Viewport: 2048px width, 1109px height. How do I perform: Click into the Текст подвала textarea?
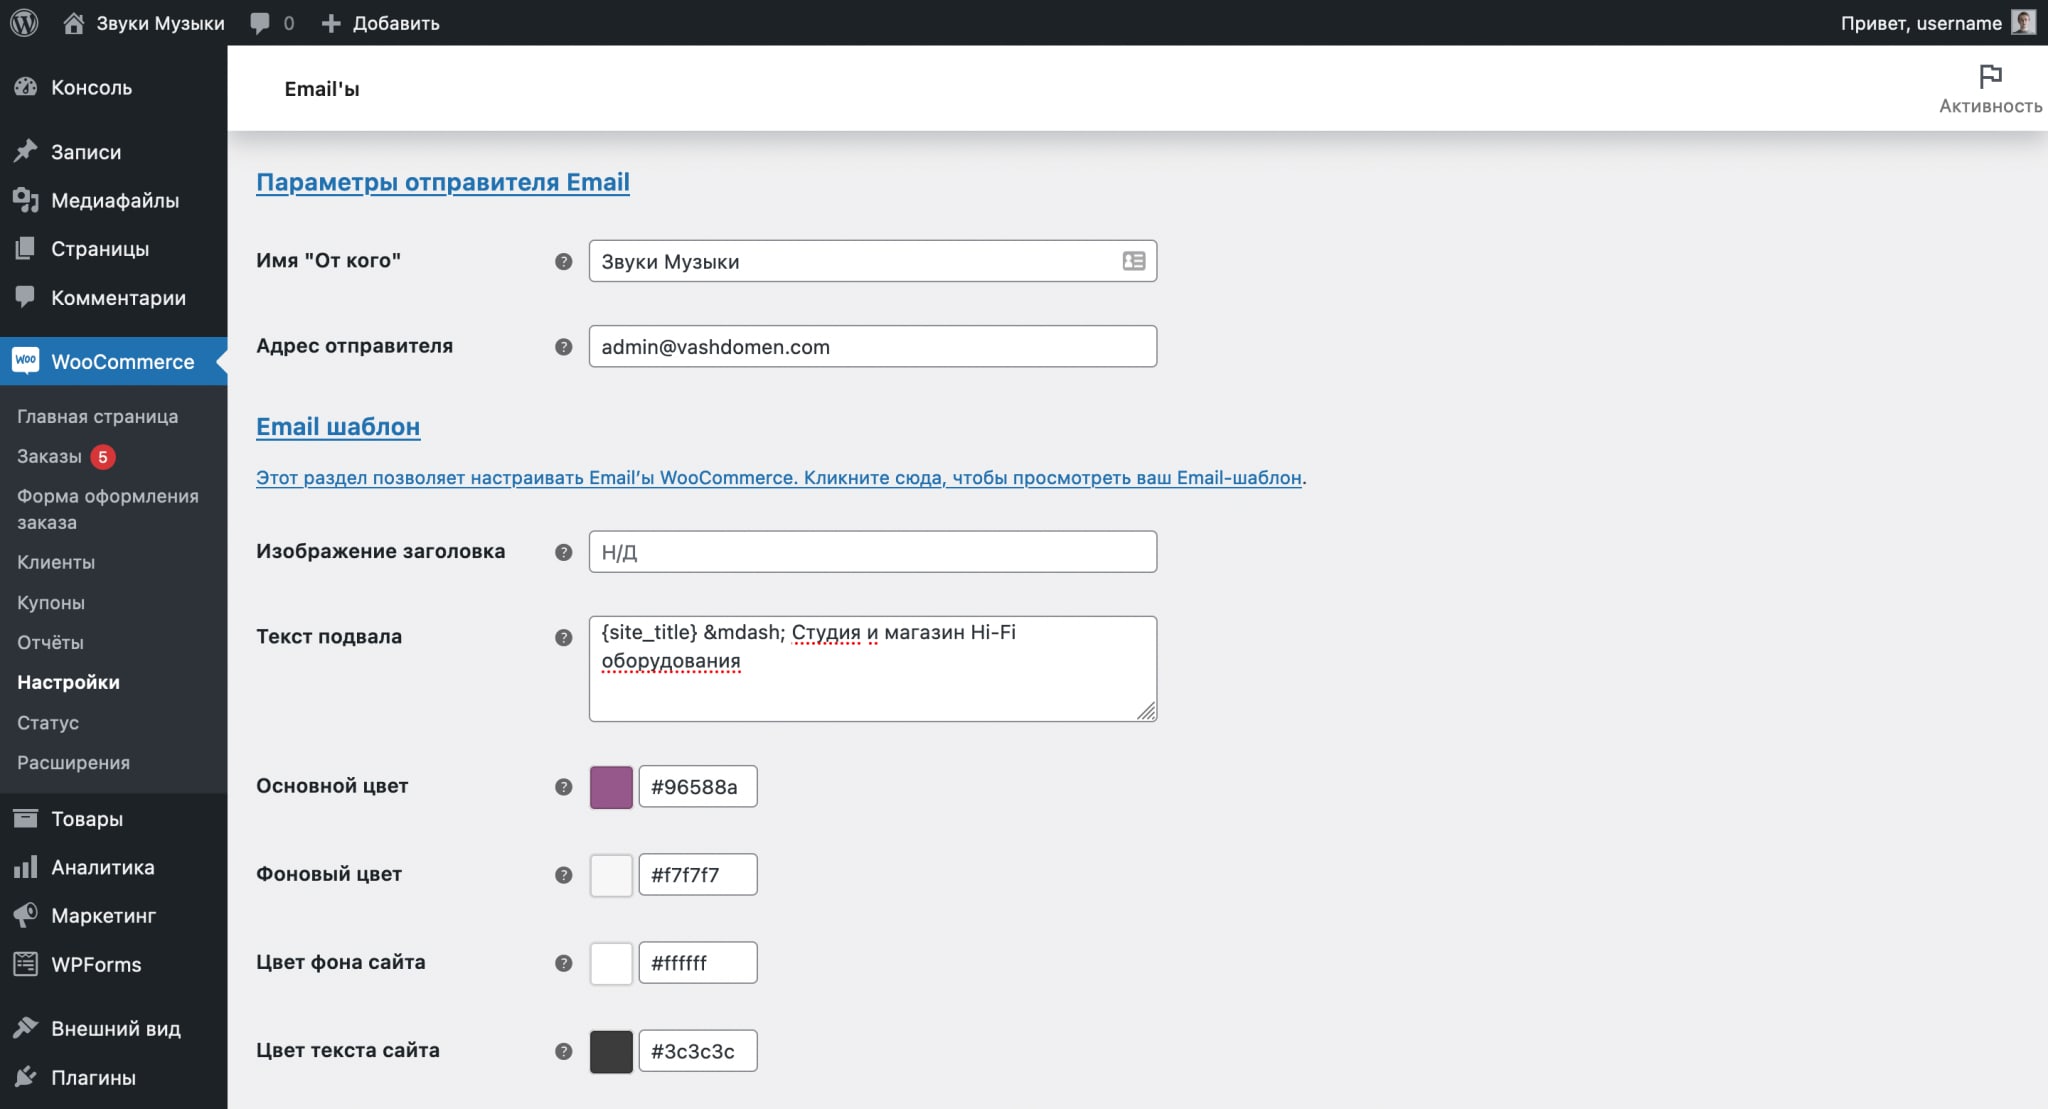click(x=873, y=668)
